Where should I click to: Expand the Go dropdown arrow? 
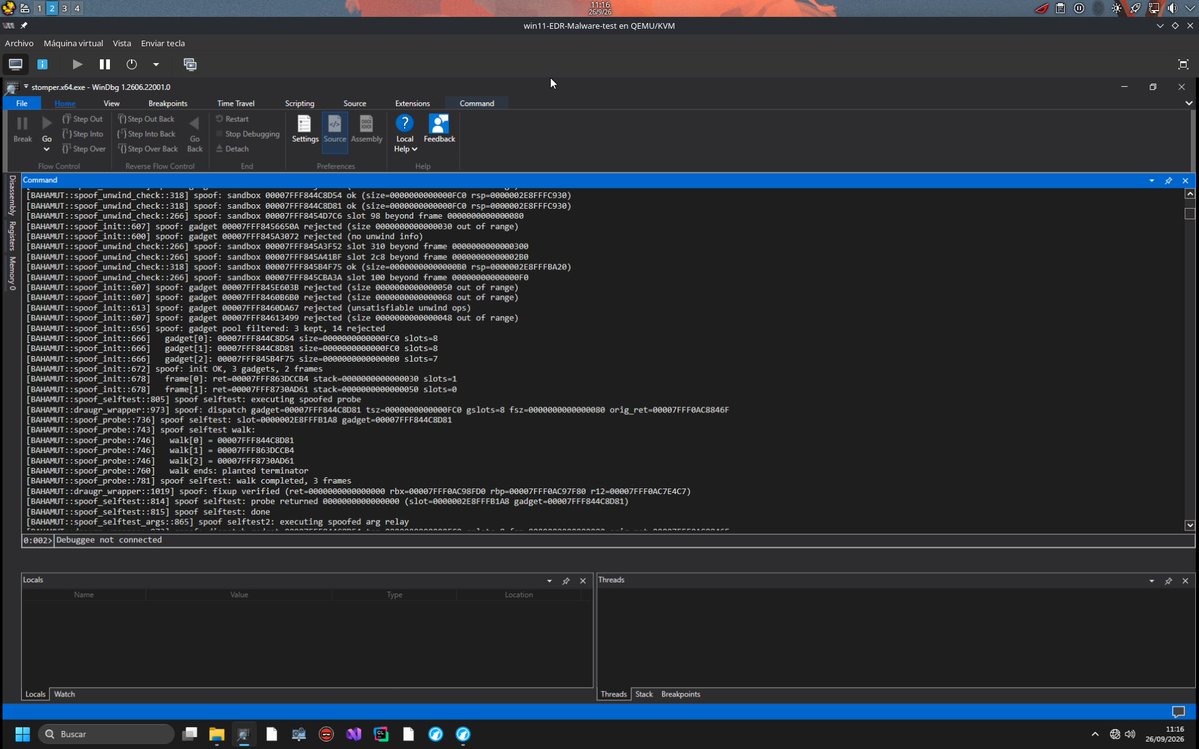(x=47, y=149)
